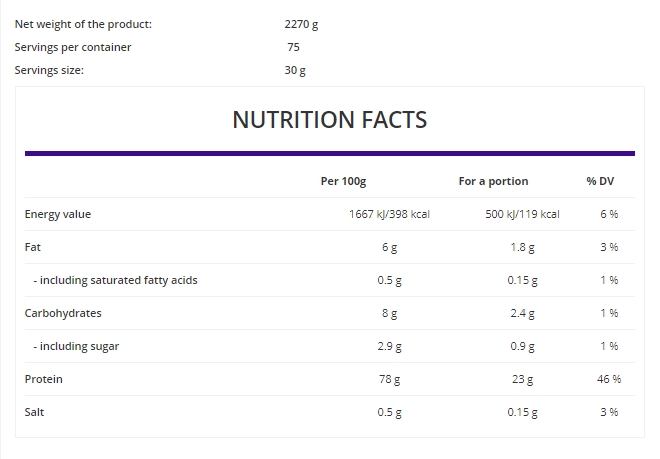This screenshot has height=459, width=660.
Task: Select the saturated fatty acids row label
Action: [115, 280]
